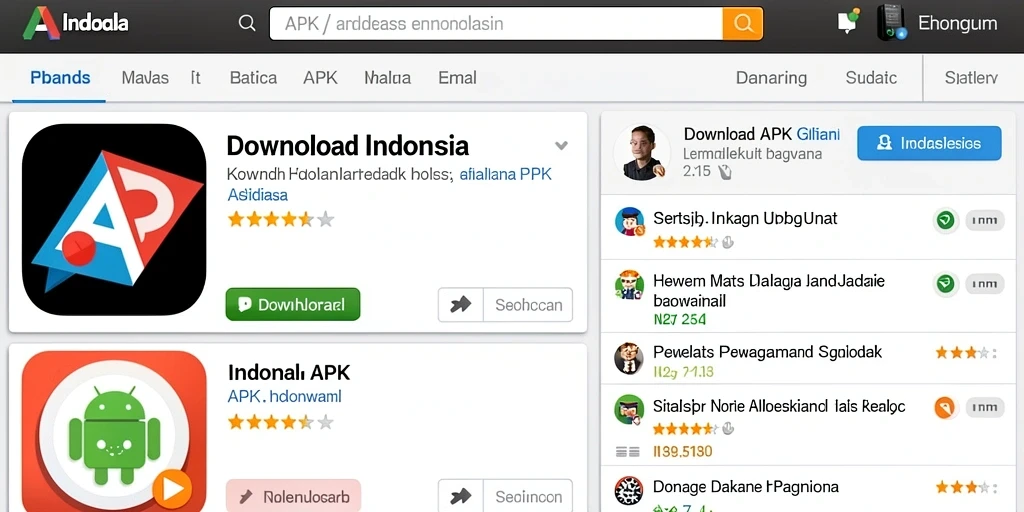Image resolution: width=1024 pixels, height=512 pixels.
Task: Click the device avatar next to Ehongum
Action: [891, 22]
